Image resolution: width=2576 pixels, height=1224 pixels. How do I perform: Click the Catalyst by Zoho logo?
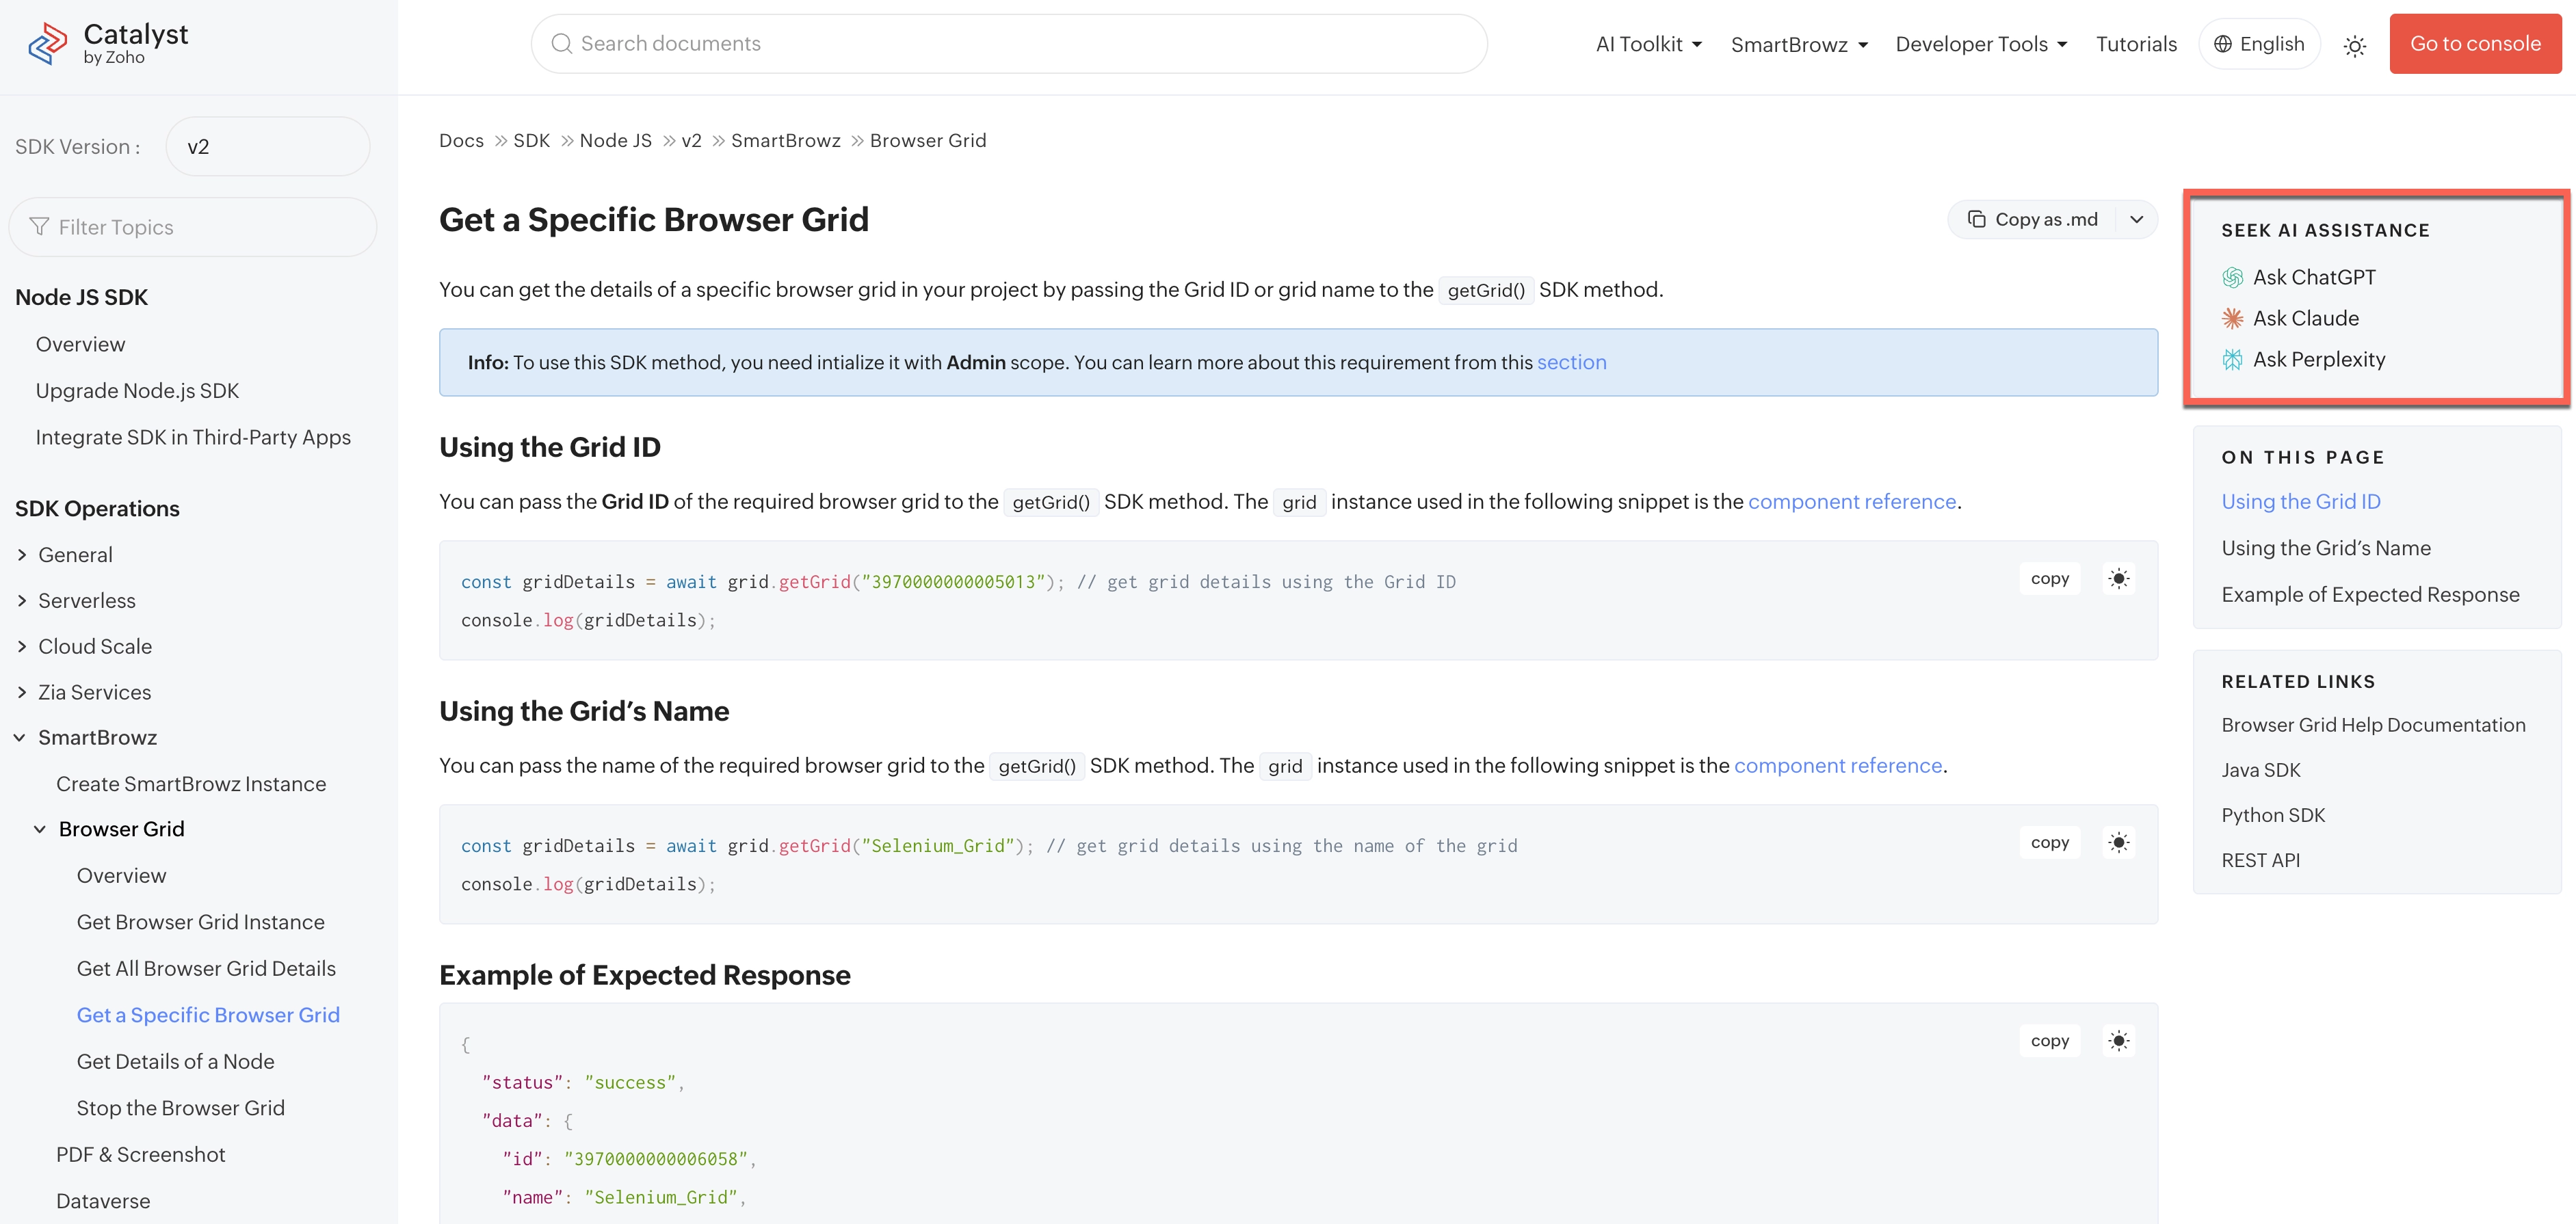[107, 44]
